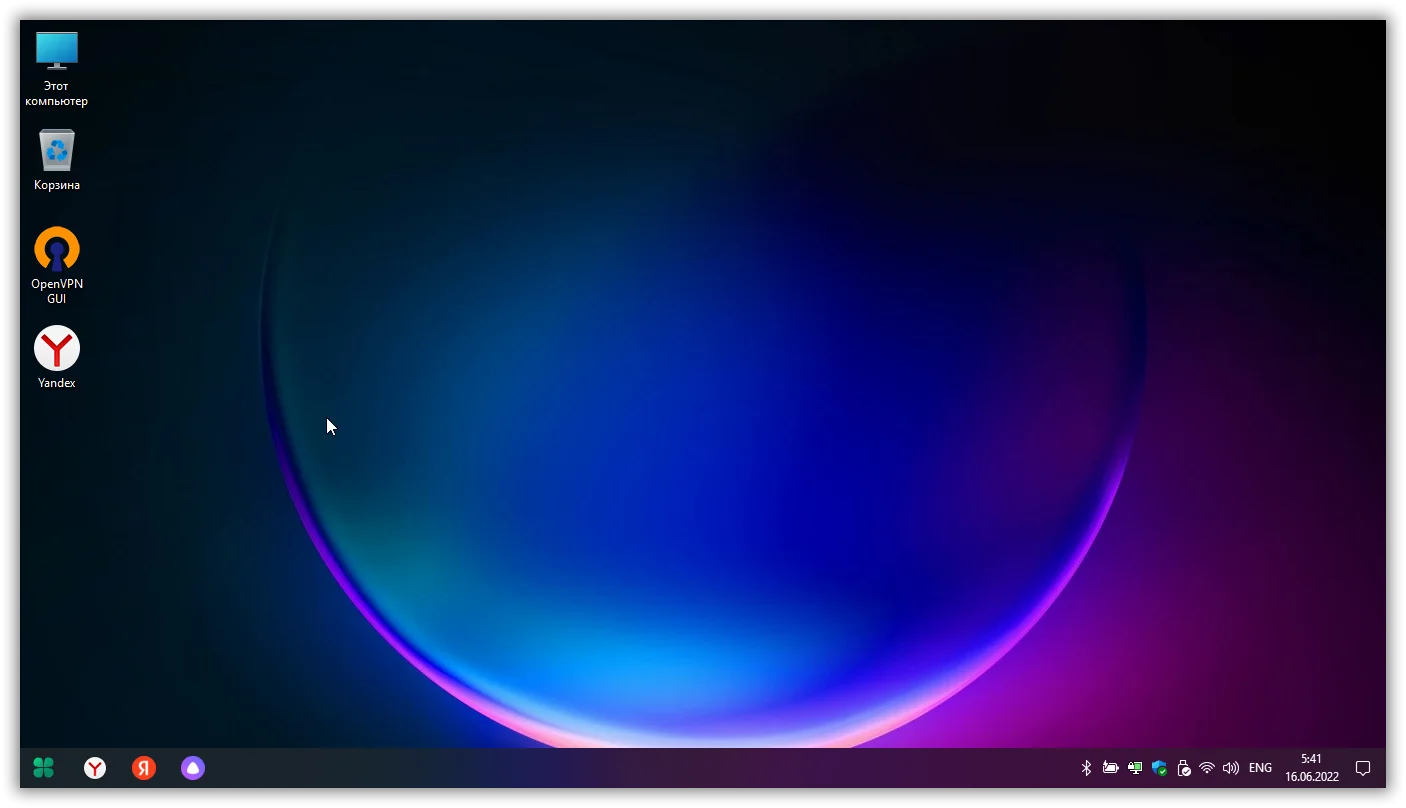This screenshot has width=1406, height=808.
Task: Select the Этот компьютер desktop icon
Action: [x=57, y=68]
